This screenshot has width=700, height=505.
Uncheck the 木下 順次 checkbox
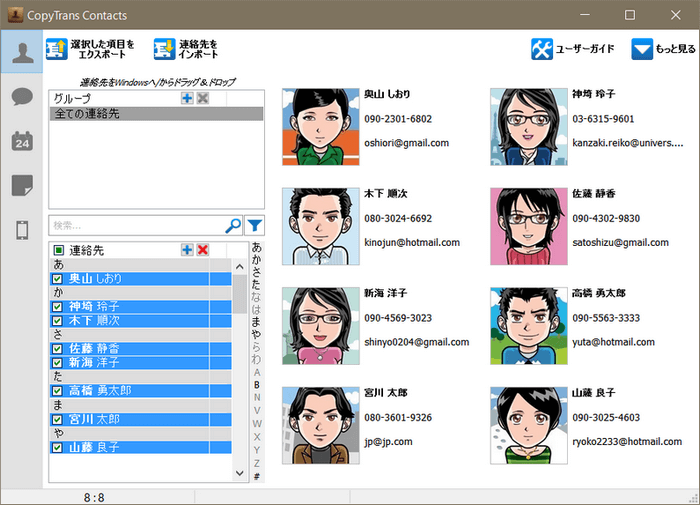57,321
